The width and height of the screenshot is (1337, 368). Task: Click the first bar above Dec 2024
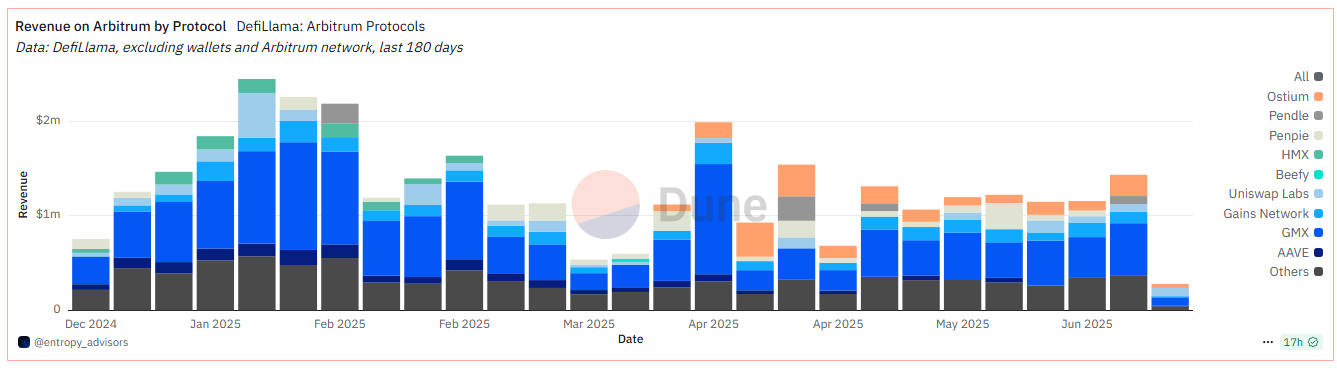coord(91,275)
